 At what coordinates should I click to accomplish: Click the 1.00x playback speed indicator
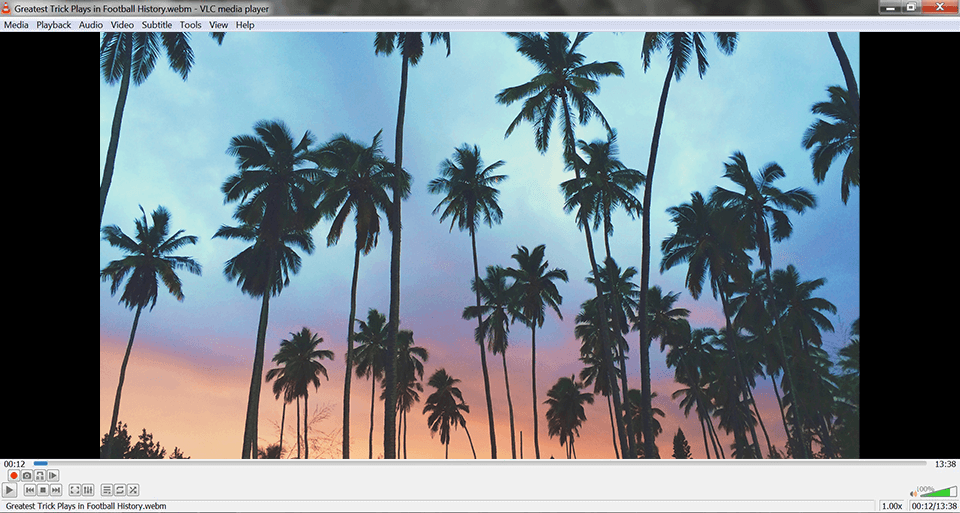pyautogui.click(x=891, y=506)
